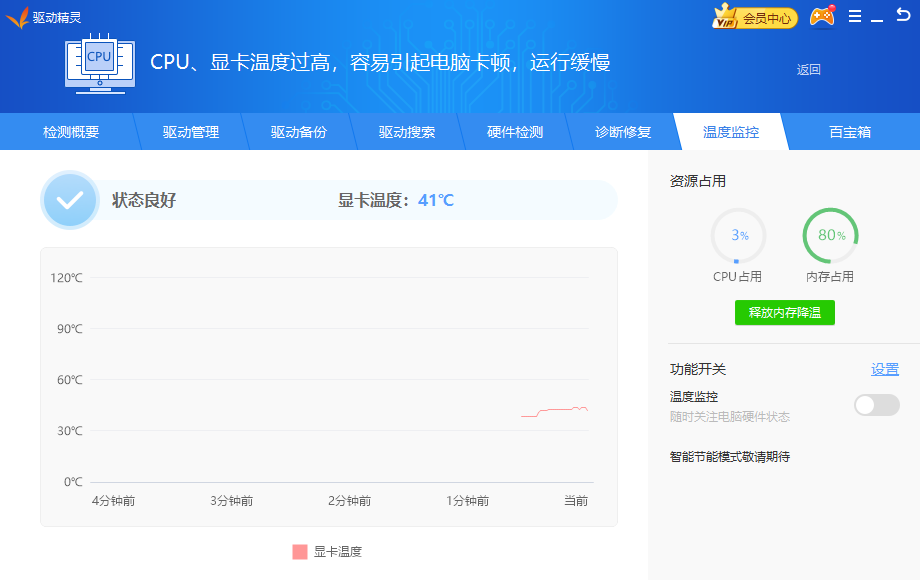The height and width of the screenshot is (580, 920).
Task: Click the blue checkmark icon beside 状态良好
Action: 70,200
